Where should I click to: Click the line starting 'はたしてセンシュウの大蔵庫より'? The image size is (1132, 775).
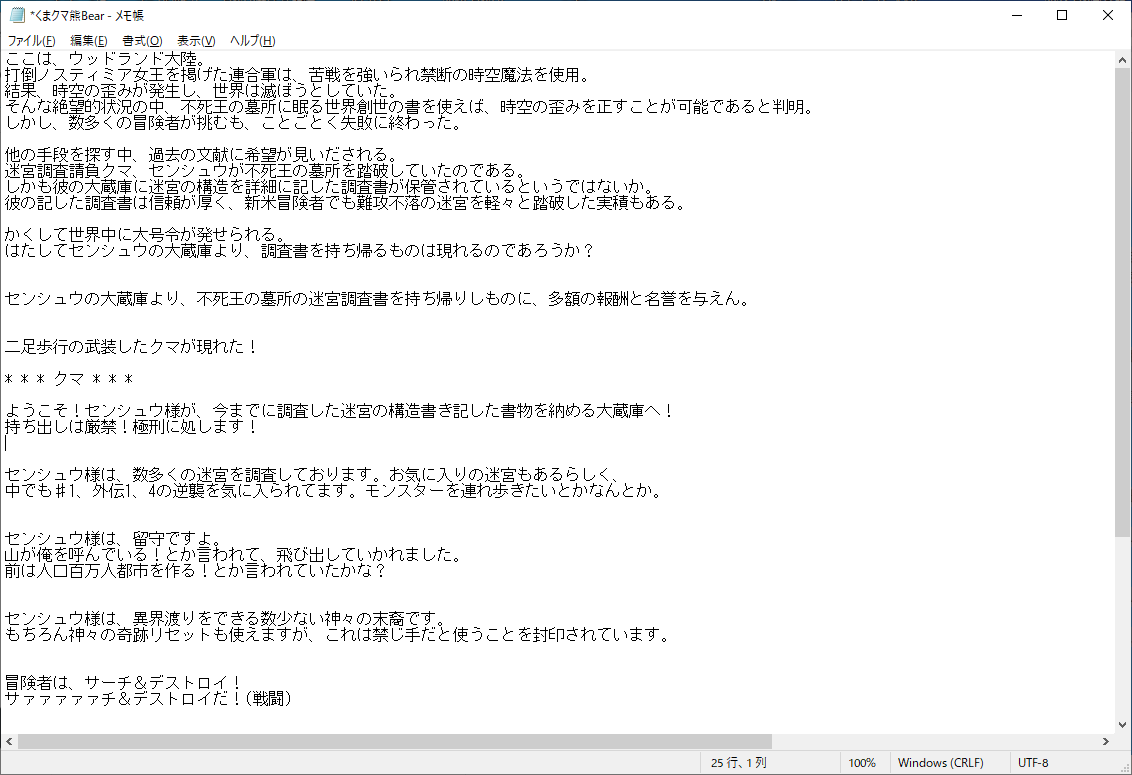point(300,250)
